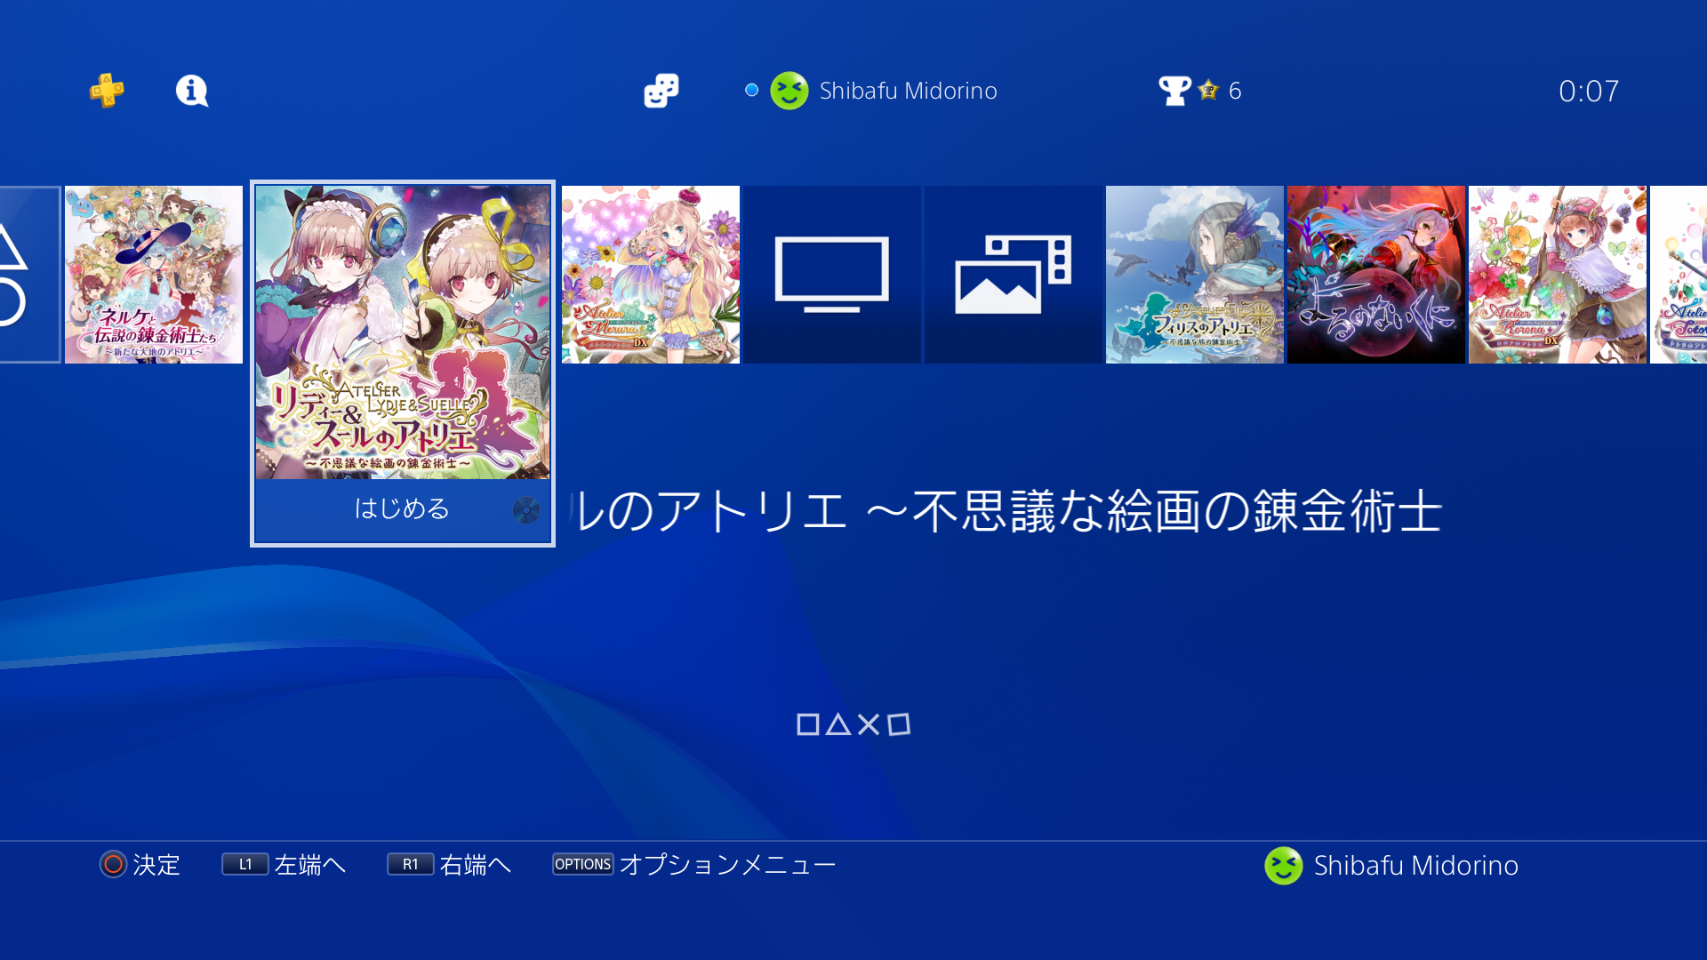1707x960 pixels.
Task: Select the Atelier Totori thumbnail at right edge
Action: pos(1679,275)
